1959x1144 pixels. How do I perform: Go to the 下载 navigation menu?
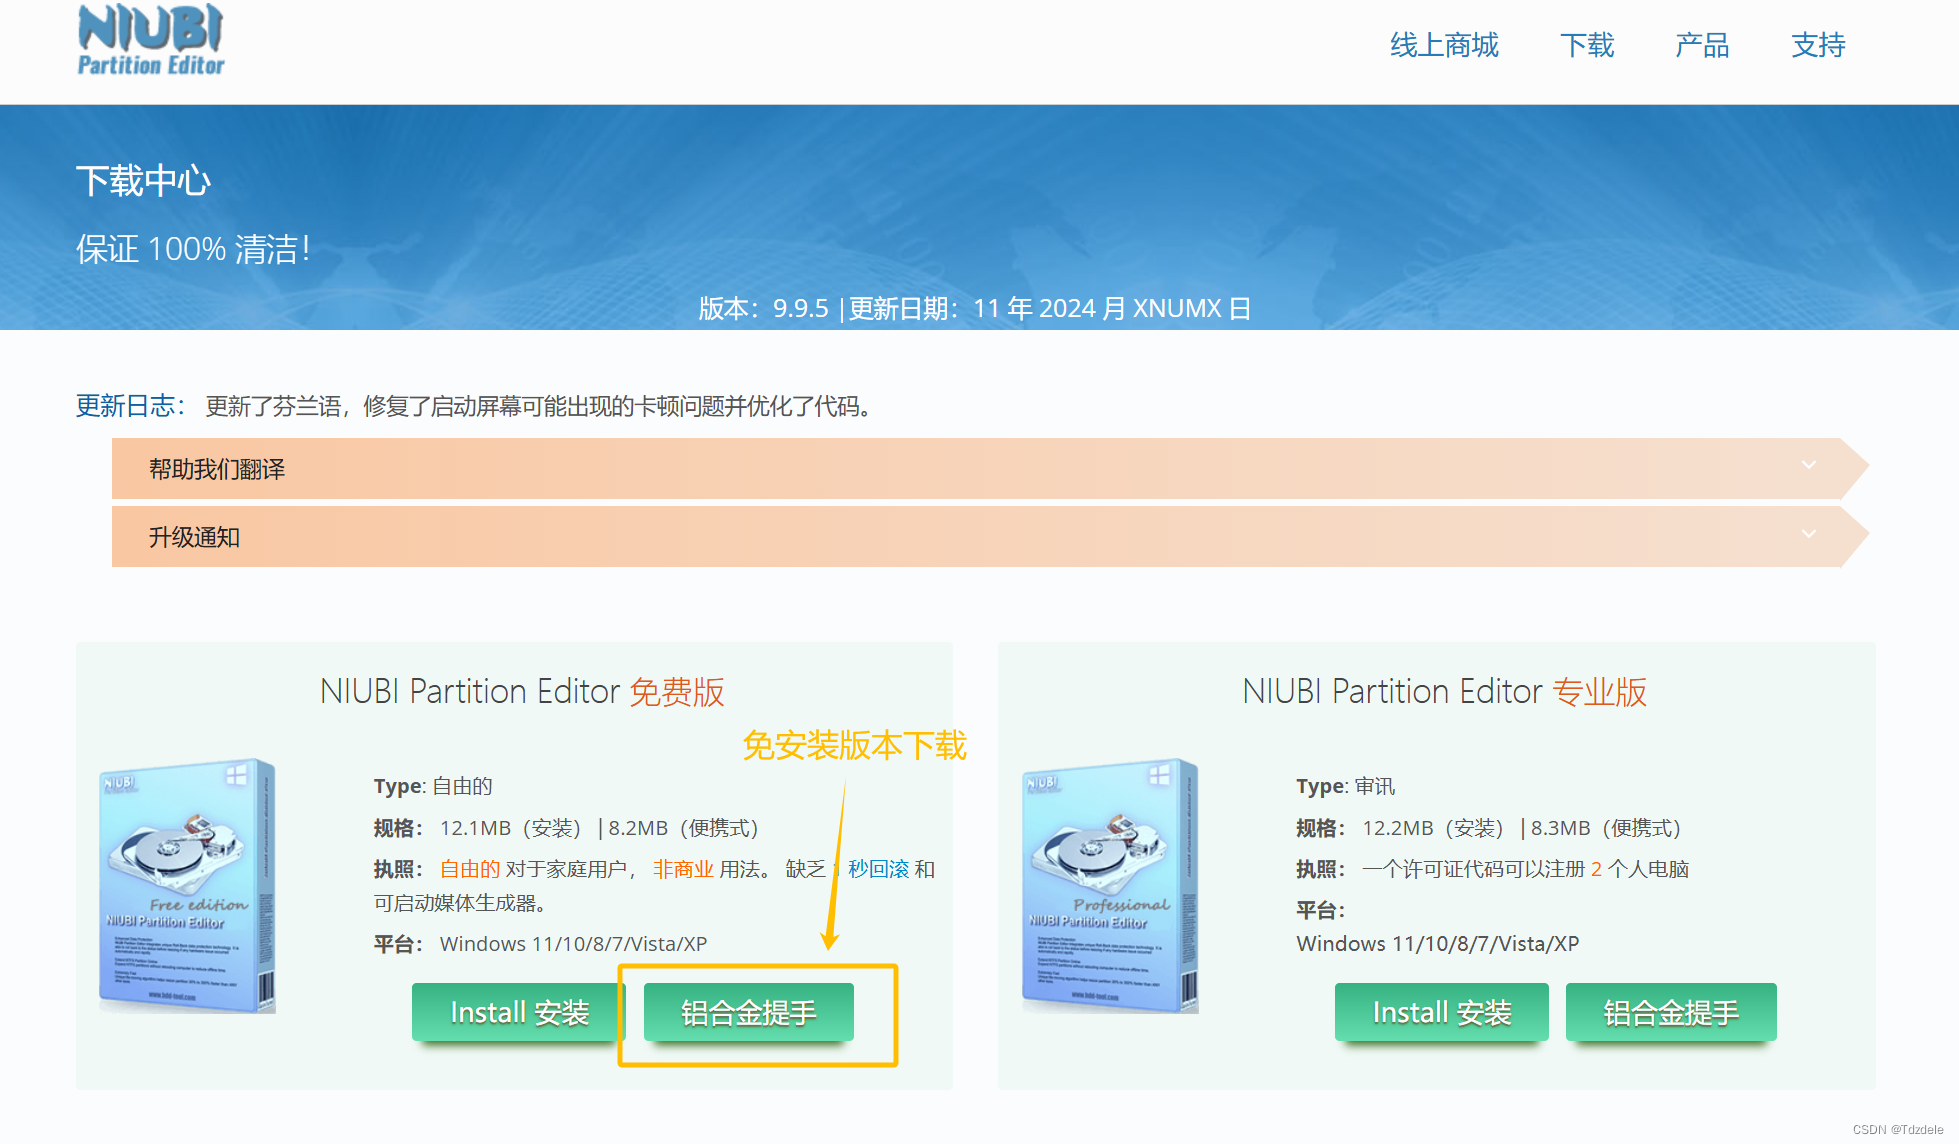coord(1587,45)
